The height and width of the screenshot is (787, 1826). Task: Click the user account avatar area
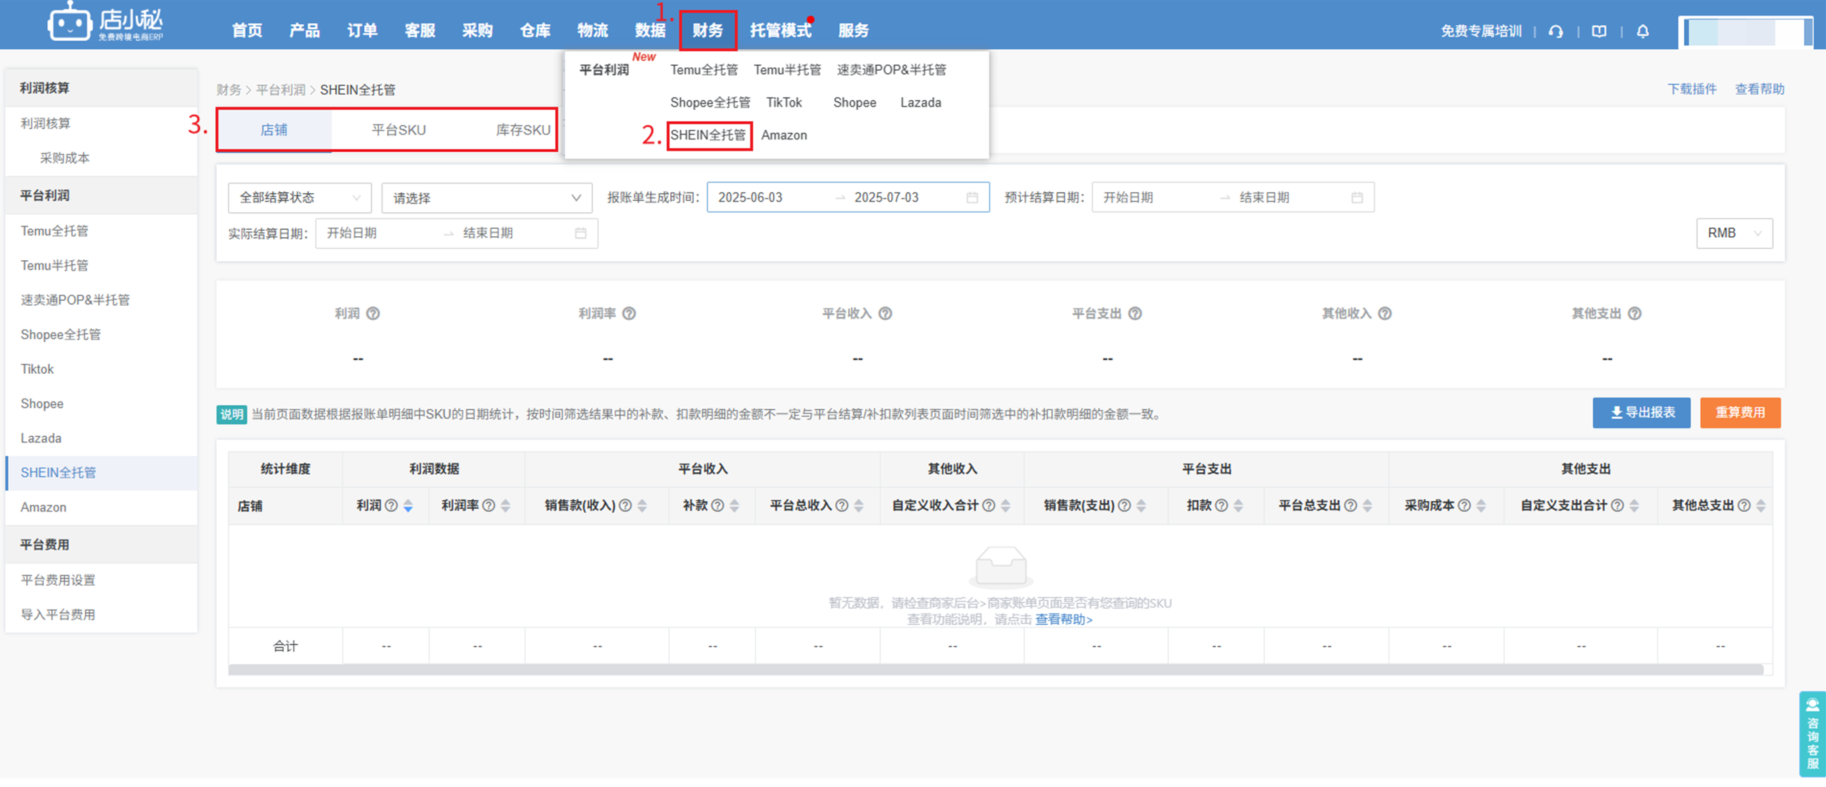[1746, 31]
